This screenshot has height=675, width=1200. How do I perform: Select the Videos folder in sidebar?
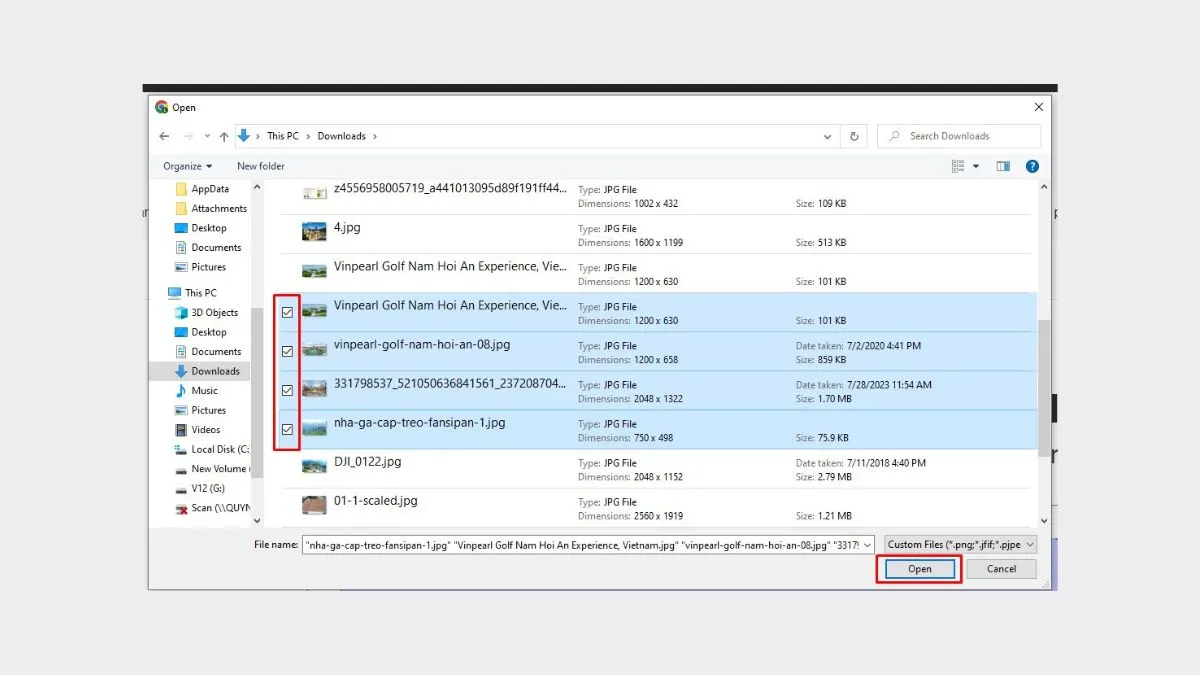tap(205, 430)
